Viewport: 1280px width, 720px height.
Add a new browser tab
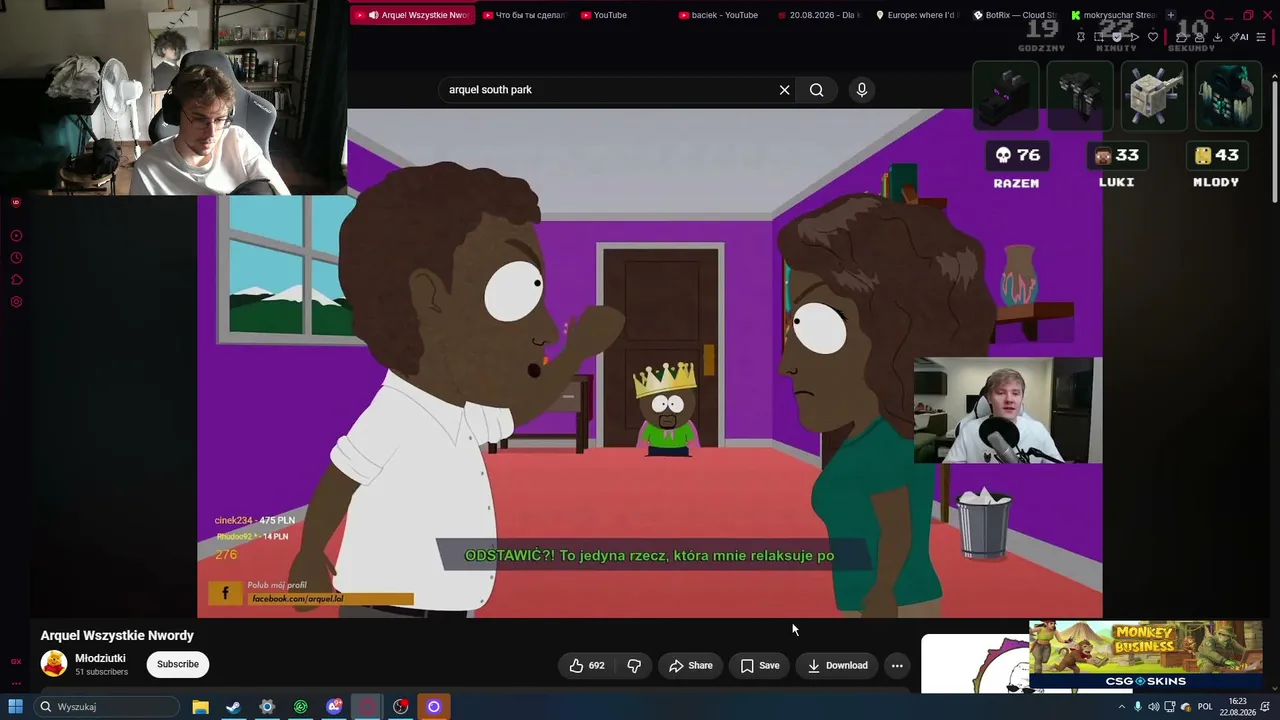tap(1171, 15)
